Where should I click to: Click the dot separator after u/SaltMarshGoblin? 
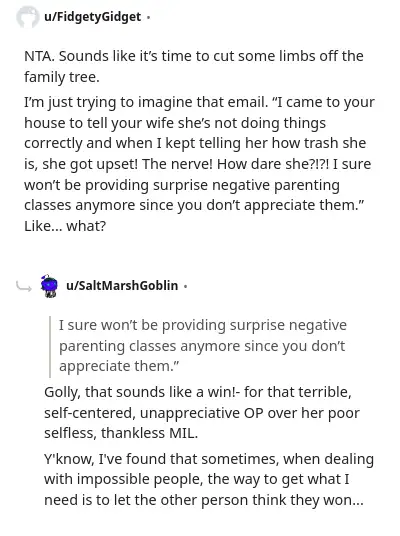pos(185,286)
